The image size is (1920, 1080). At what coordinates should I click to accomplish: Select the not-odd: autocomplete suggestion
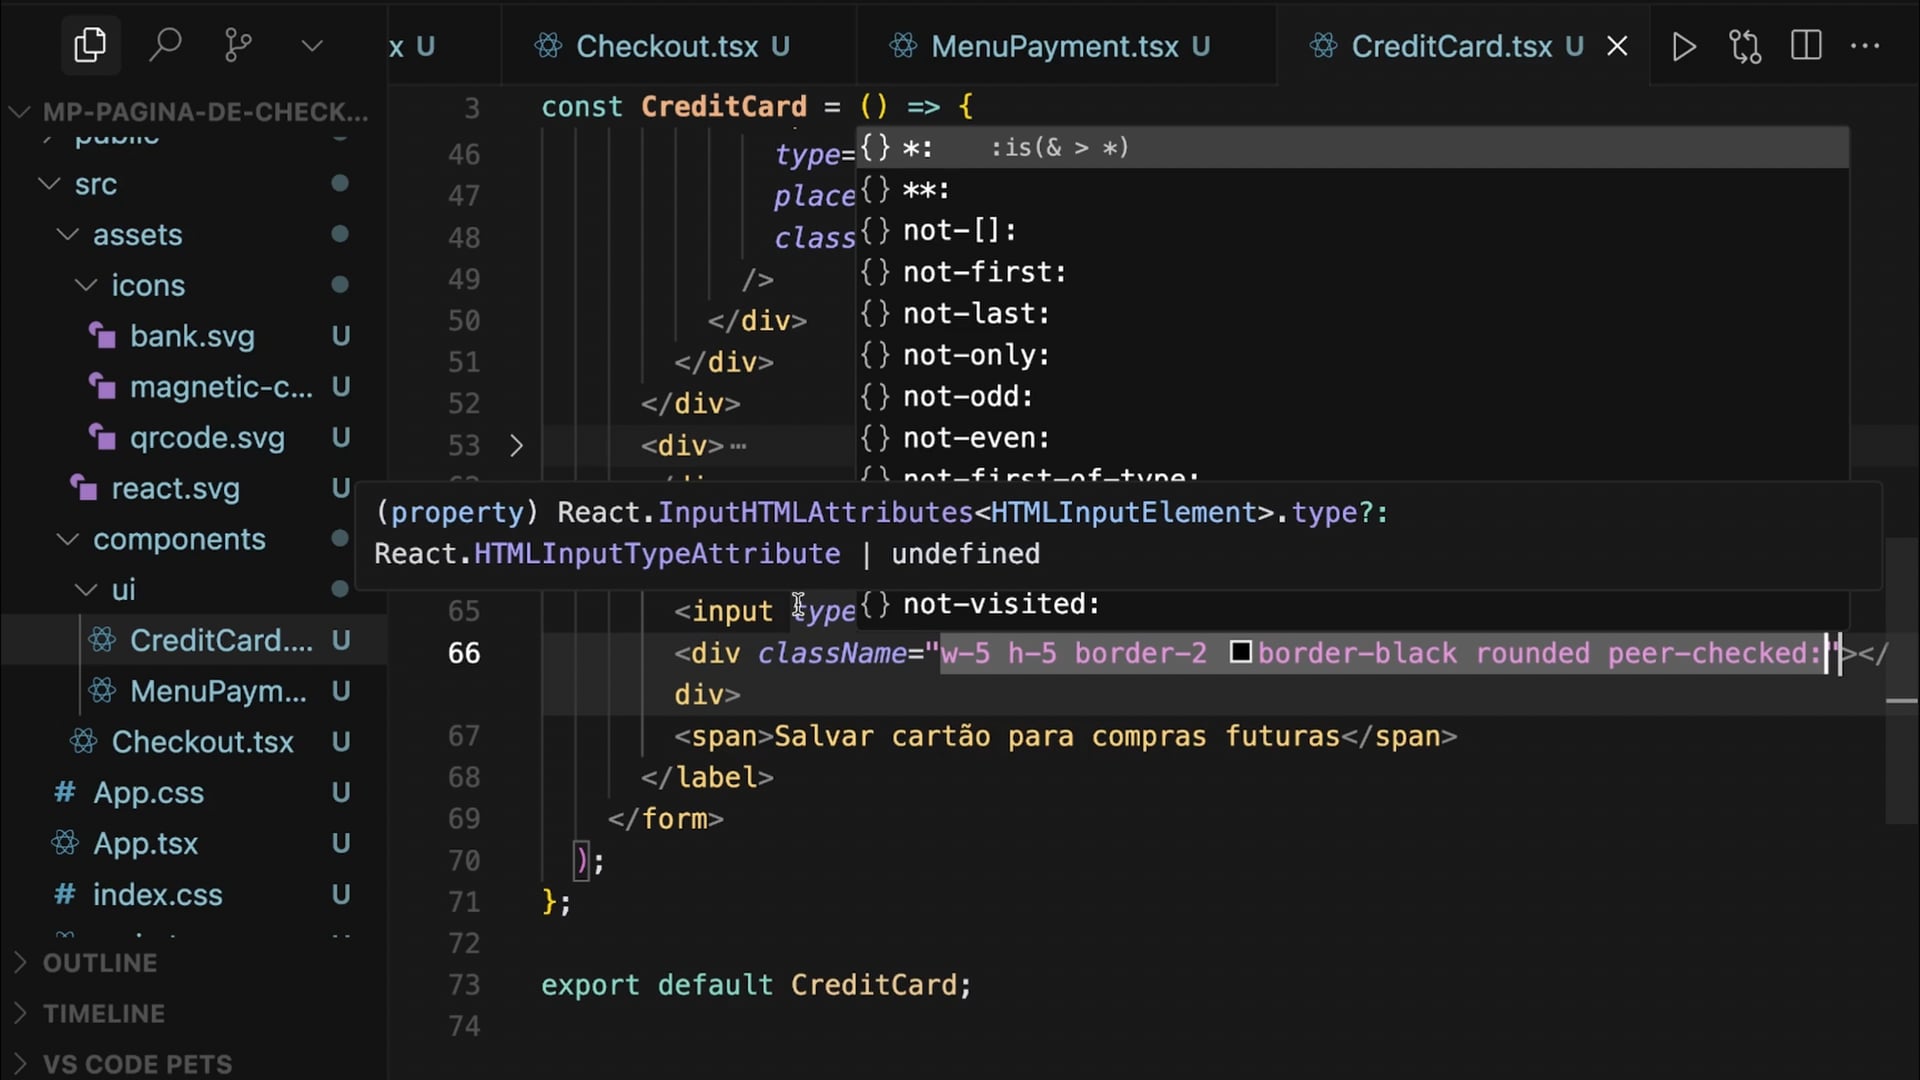(967, 396)
